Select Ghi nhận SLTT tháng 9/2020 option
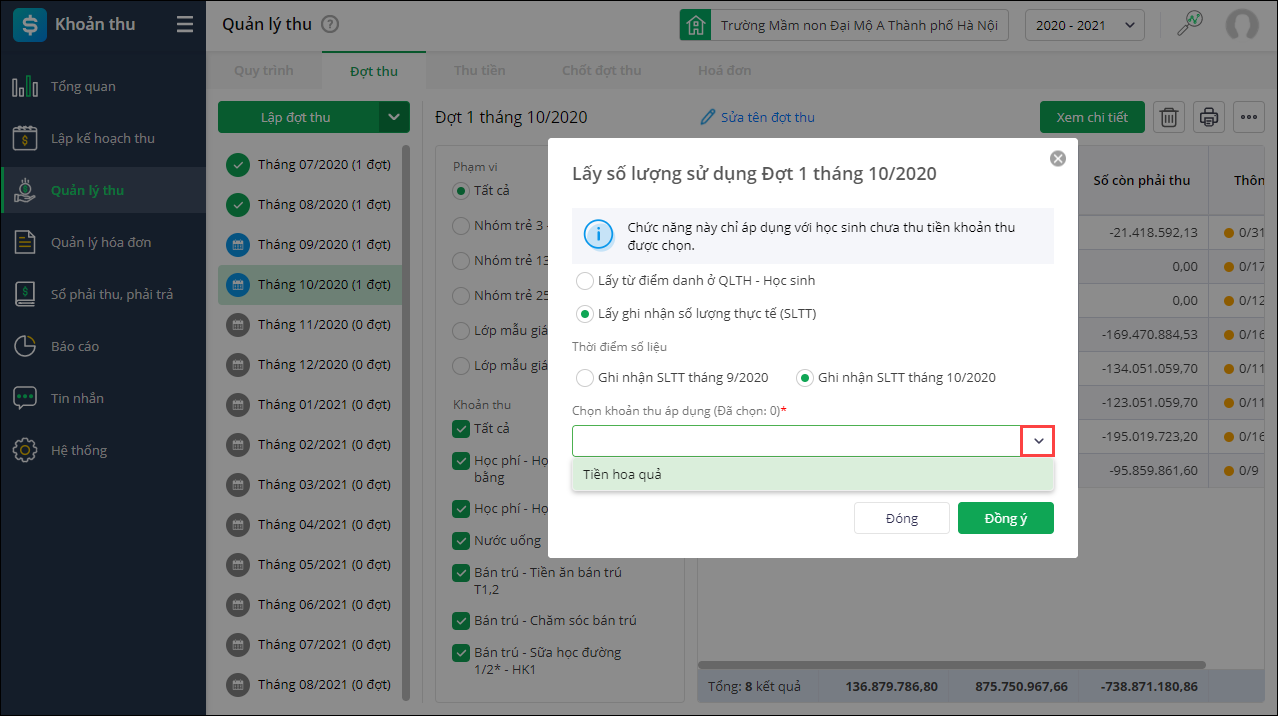Image resolution: width=1278 pixels, height=716 pixels. (x=585, y=378)
